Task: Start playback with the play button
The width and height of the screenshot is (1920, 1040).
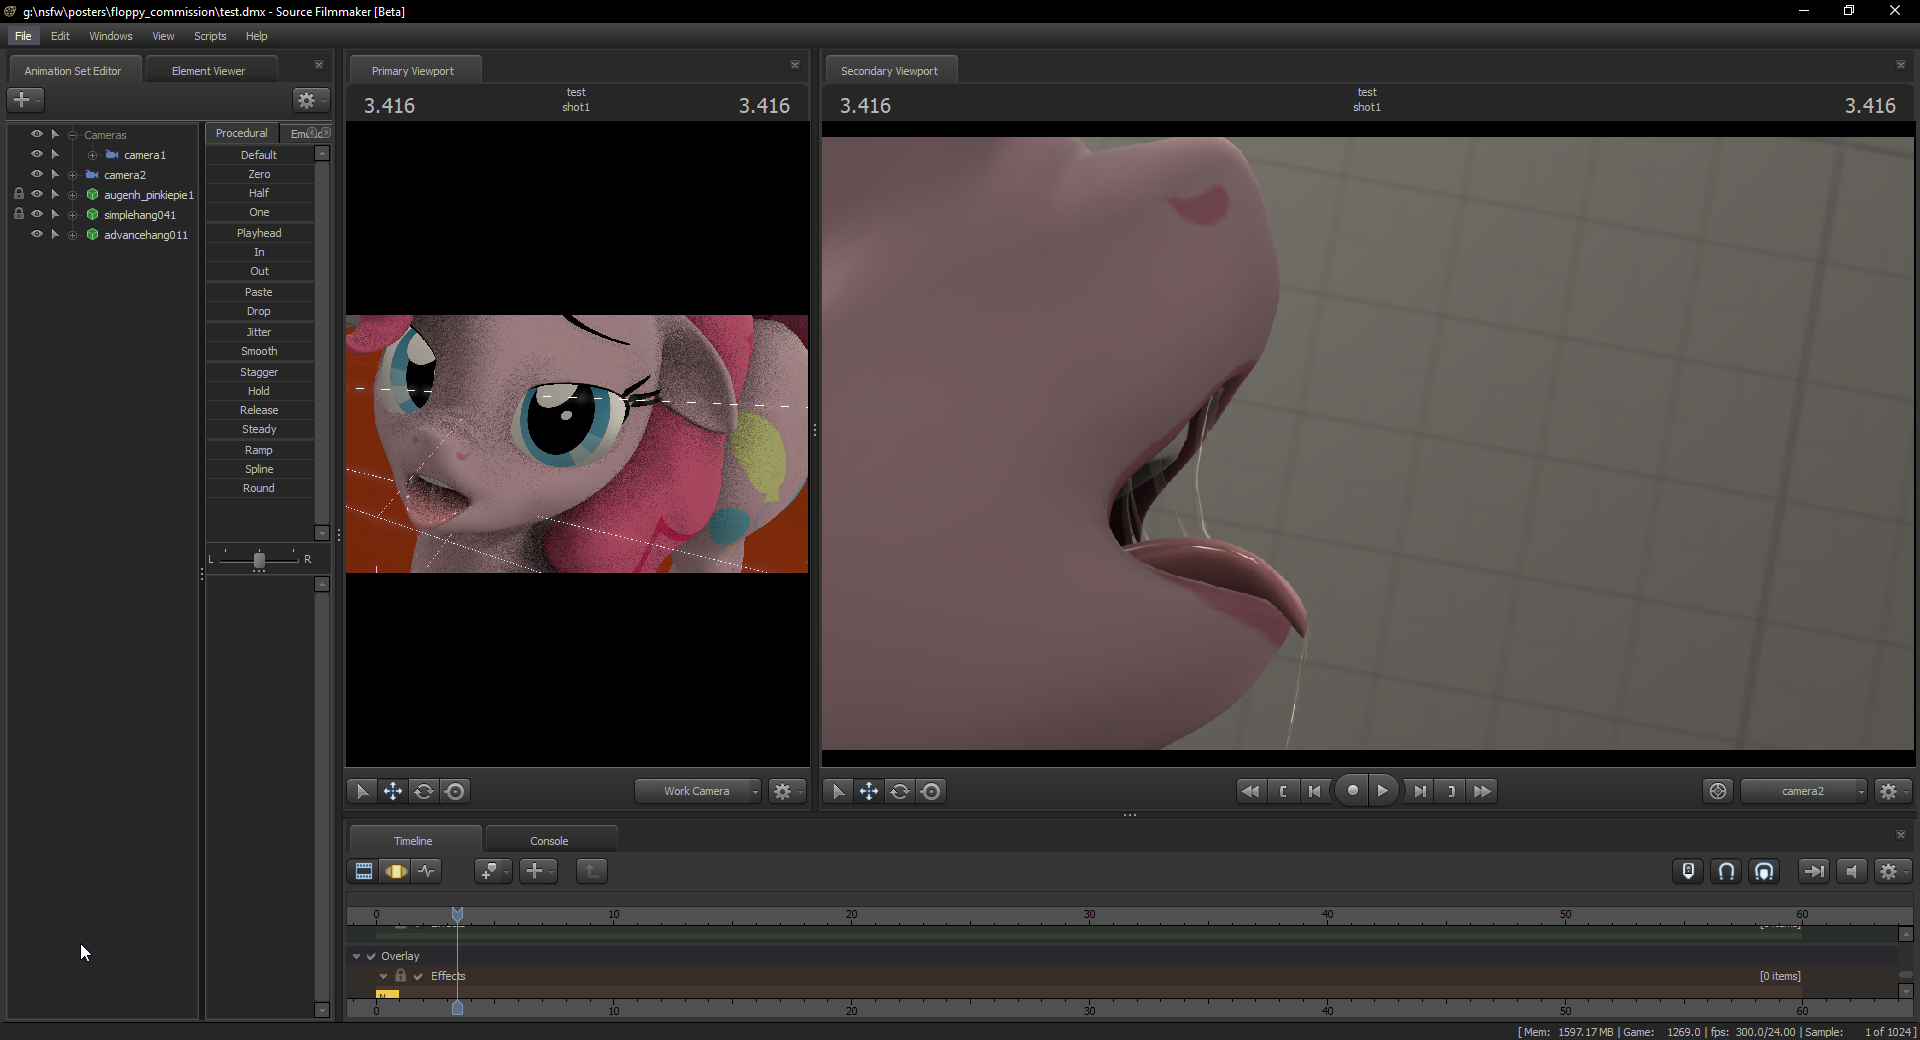Action: [x=1383, y=791]
